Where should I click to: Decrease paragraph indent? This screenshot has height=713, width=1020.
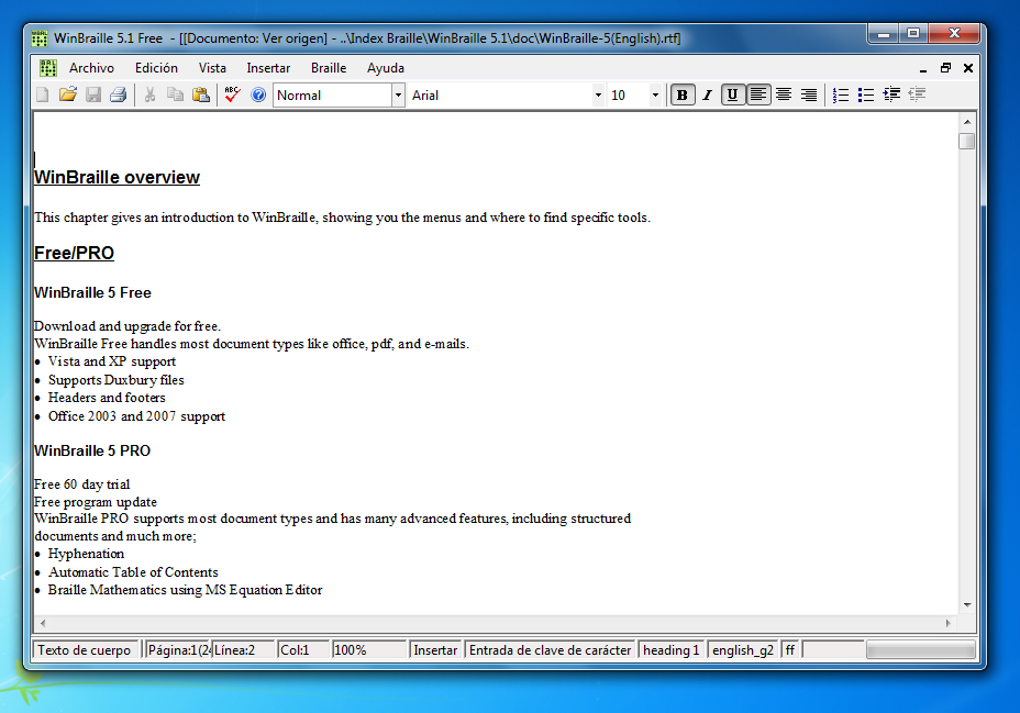pos(917,95)
